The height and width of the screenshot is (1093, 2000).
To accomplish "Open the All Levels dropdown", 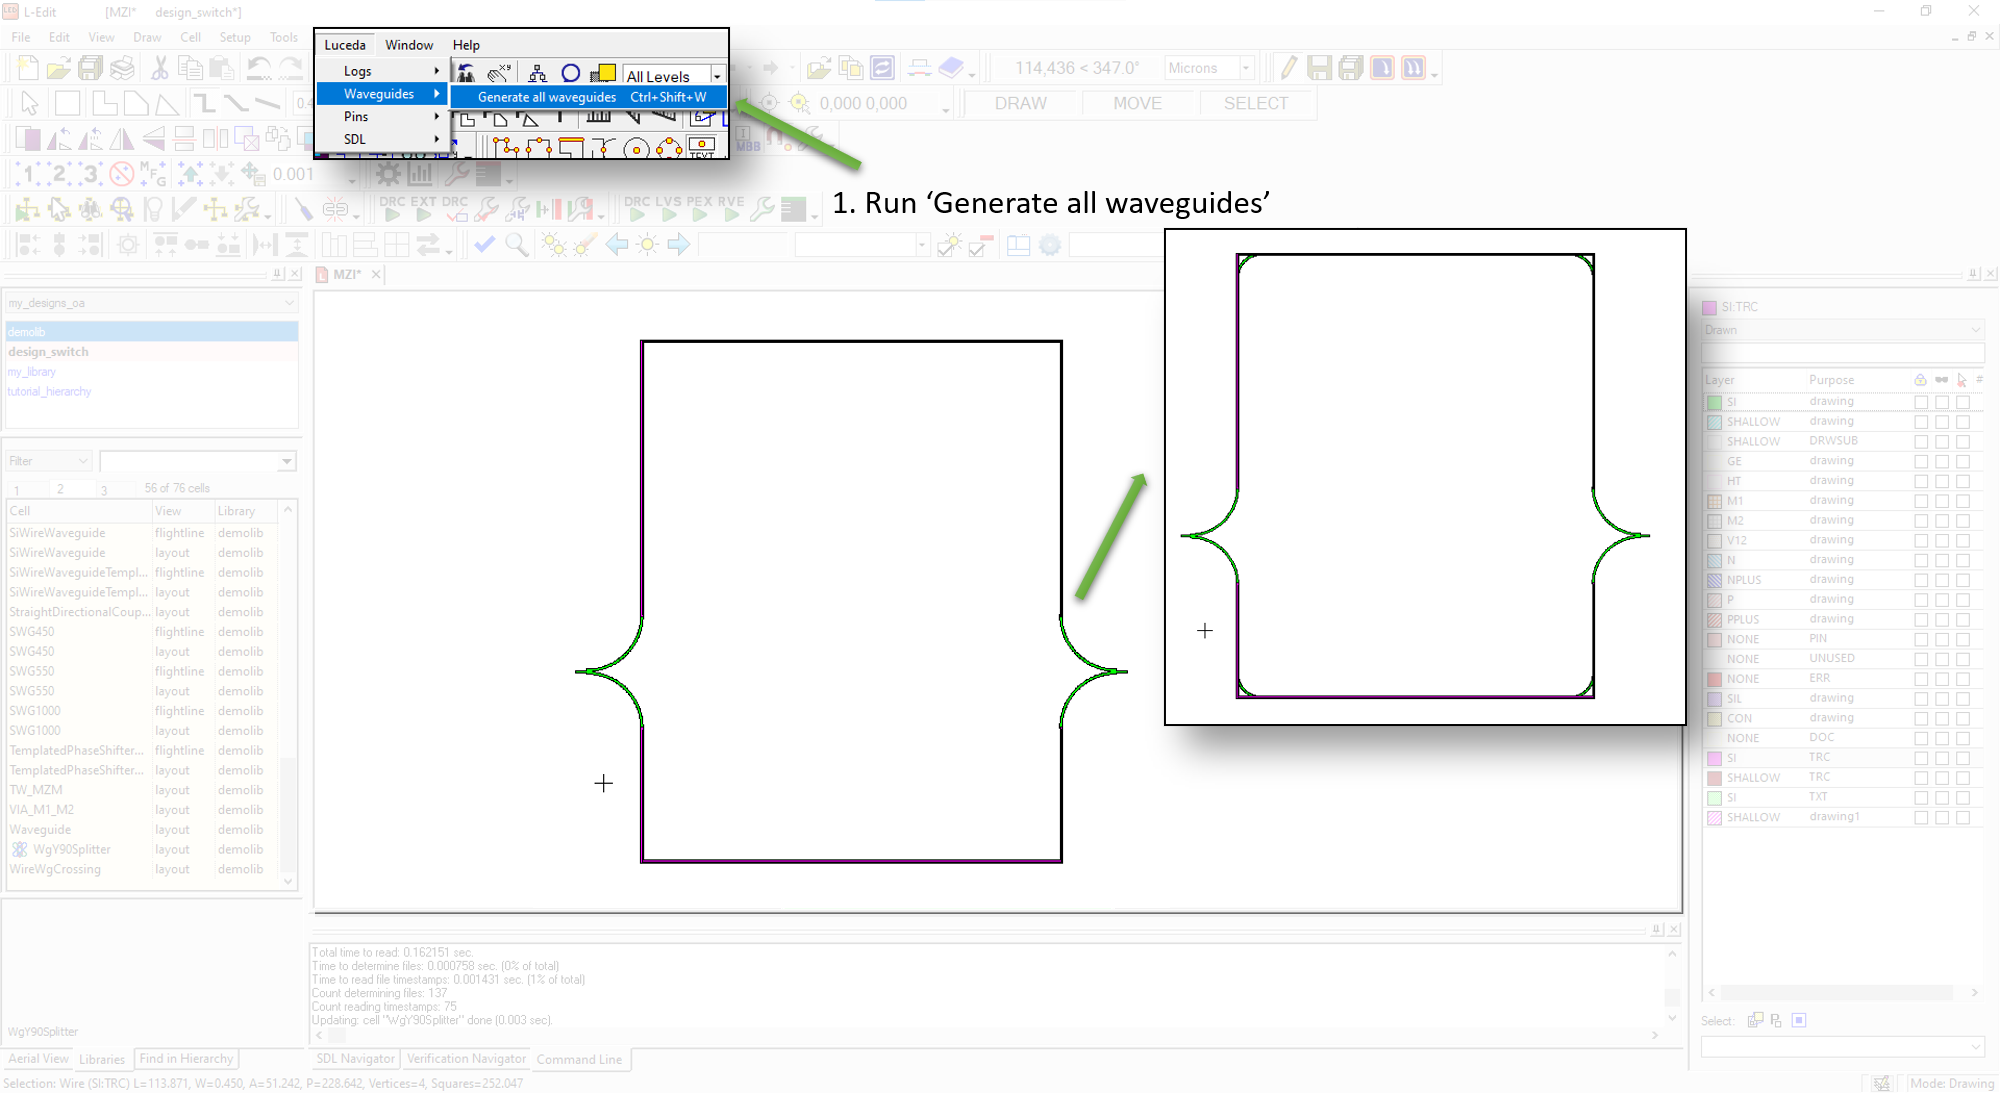I will (x=716, y=76).
